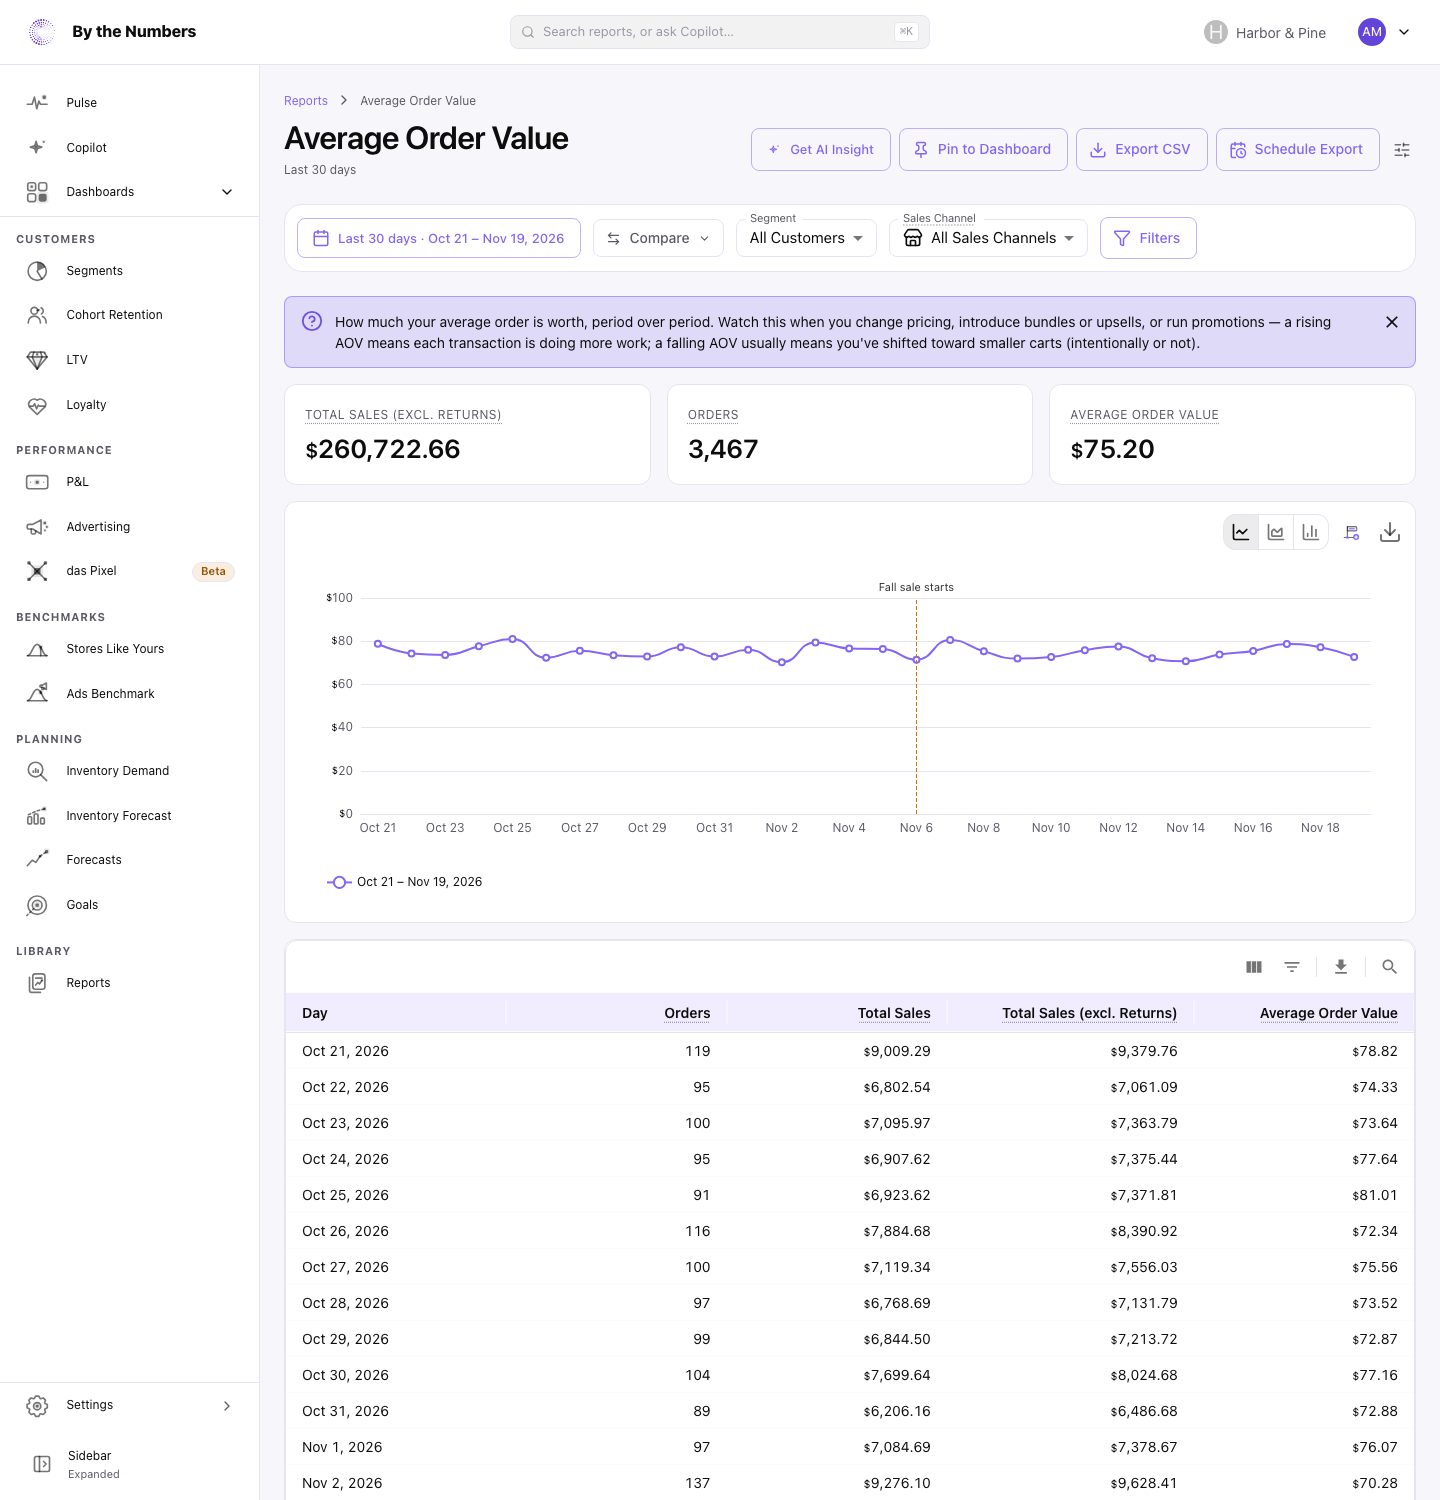Click Schedule Export
Screen dimensions: 1440x1500
tap(1298, 150)
